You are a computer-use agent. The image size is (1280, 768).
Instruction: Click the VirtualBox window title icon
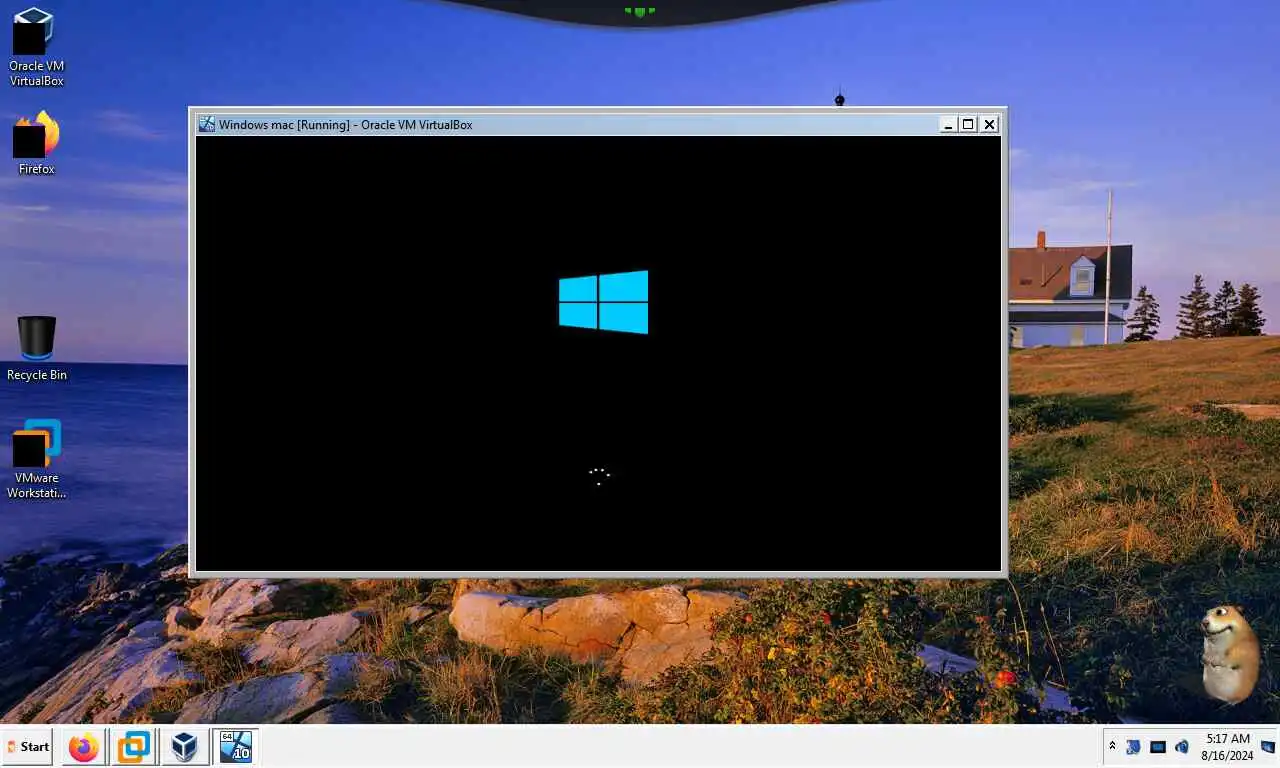click(207, 124)
